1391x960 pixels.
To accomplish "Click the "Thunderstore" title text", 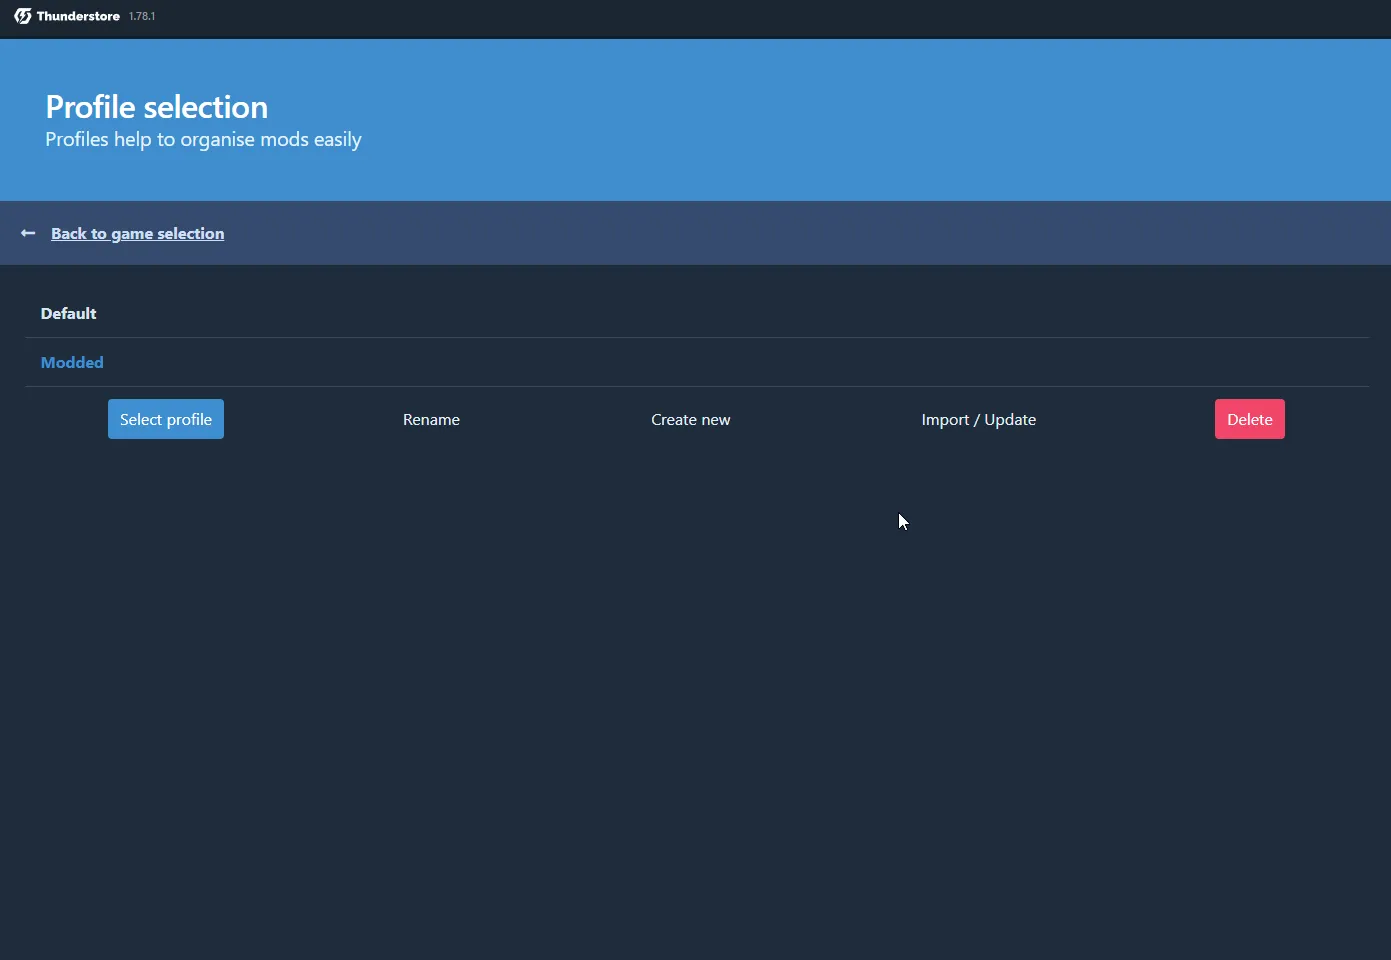I will tap(75, 15).
